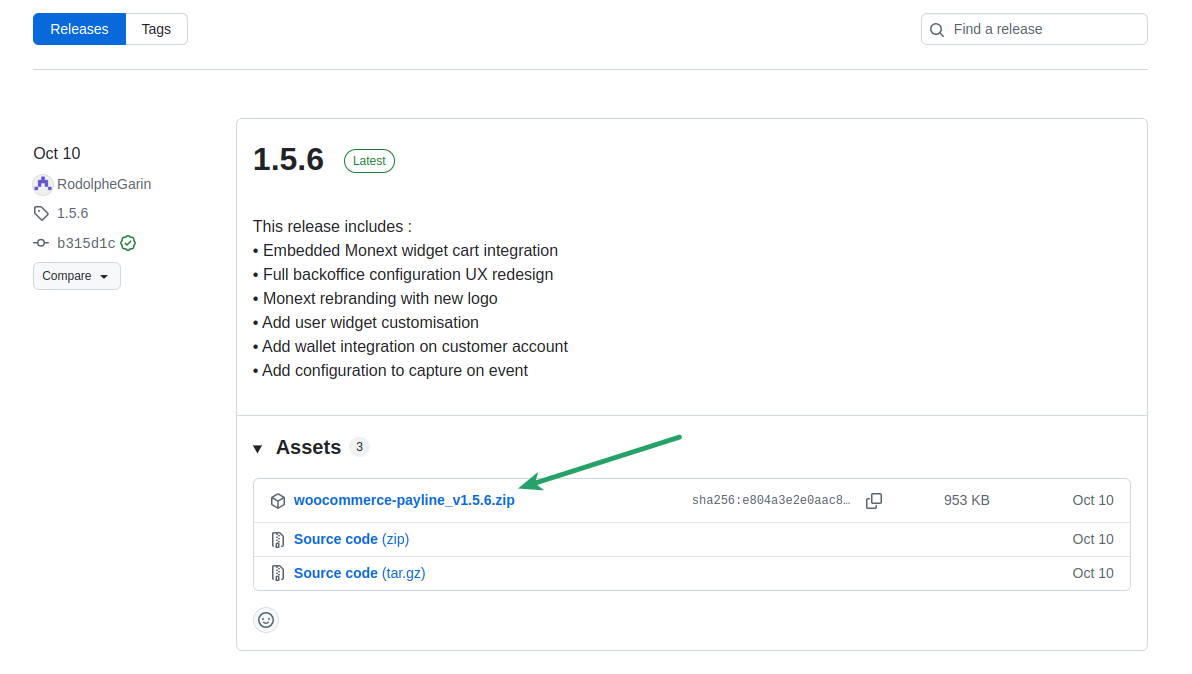
Task: Add a reaction with the smiley button
Action: (266, 620)
